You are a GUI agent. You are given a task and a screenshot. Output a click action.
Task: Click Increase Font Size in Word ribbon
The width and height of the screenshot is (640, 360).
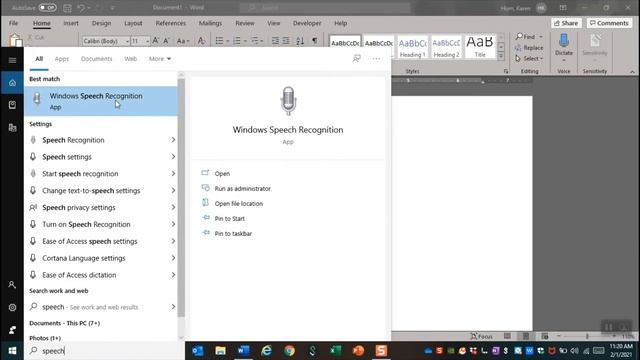(x=156, y=40)
